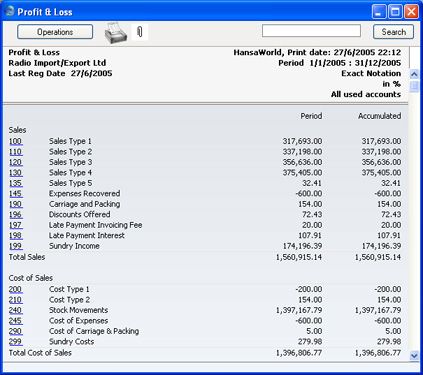Close the Profit & Loss window
423x375 pixels.
411,12
